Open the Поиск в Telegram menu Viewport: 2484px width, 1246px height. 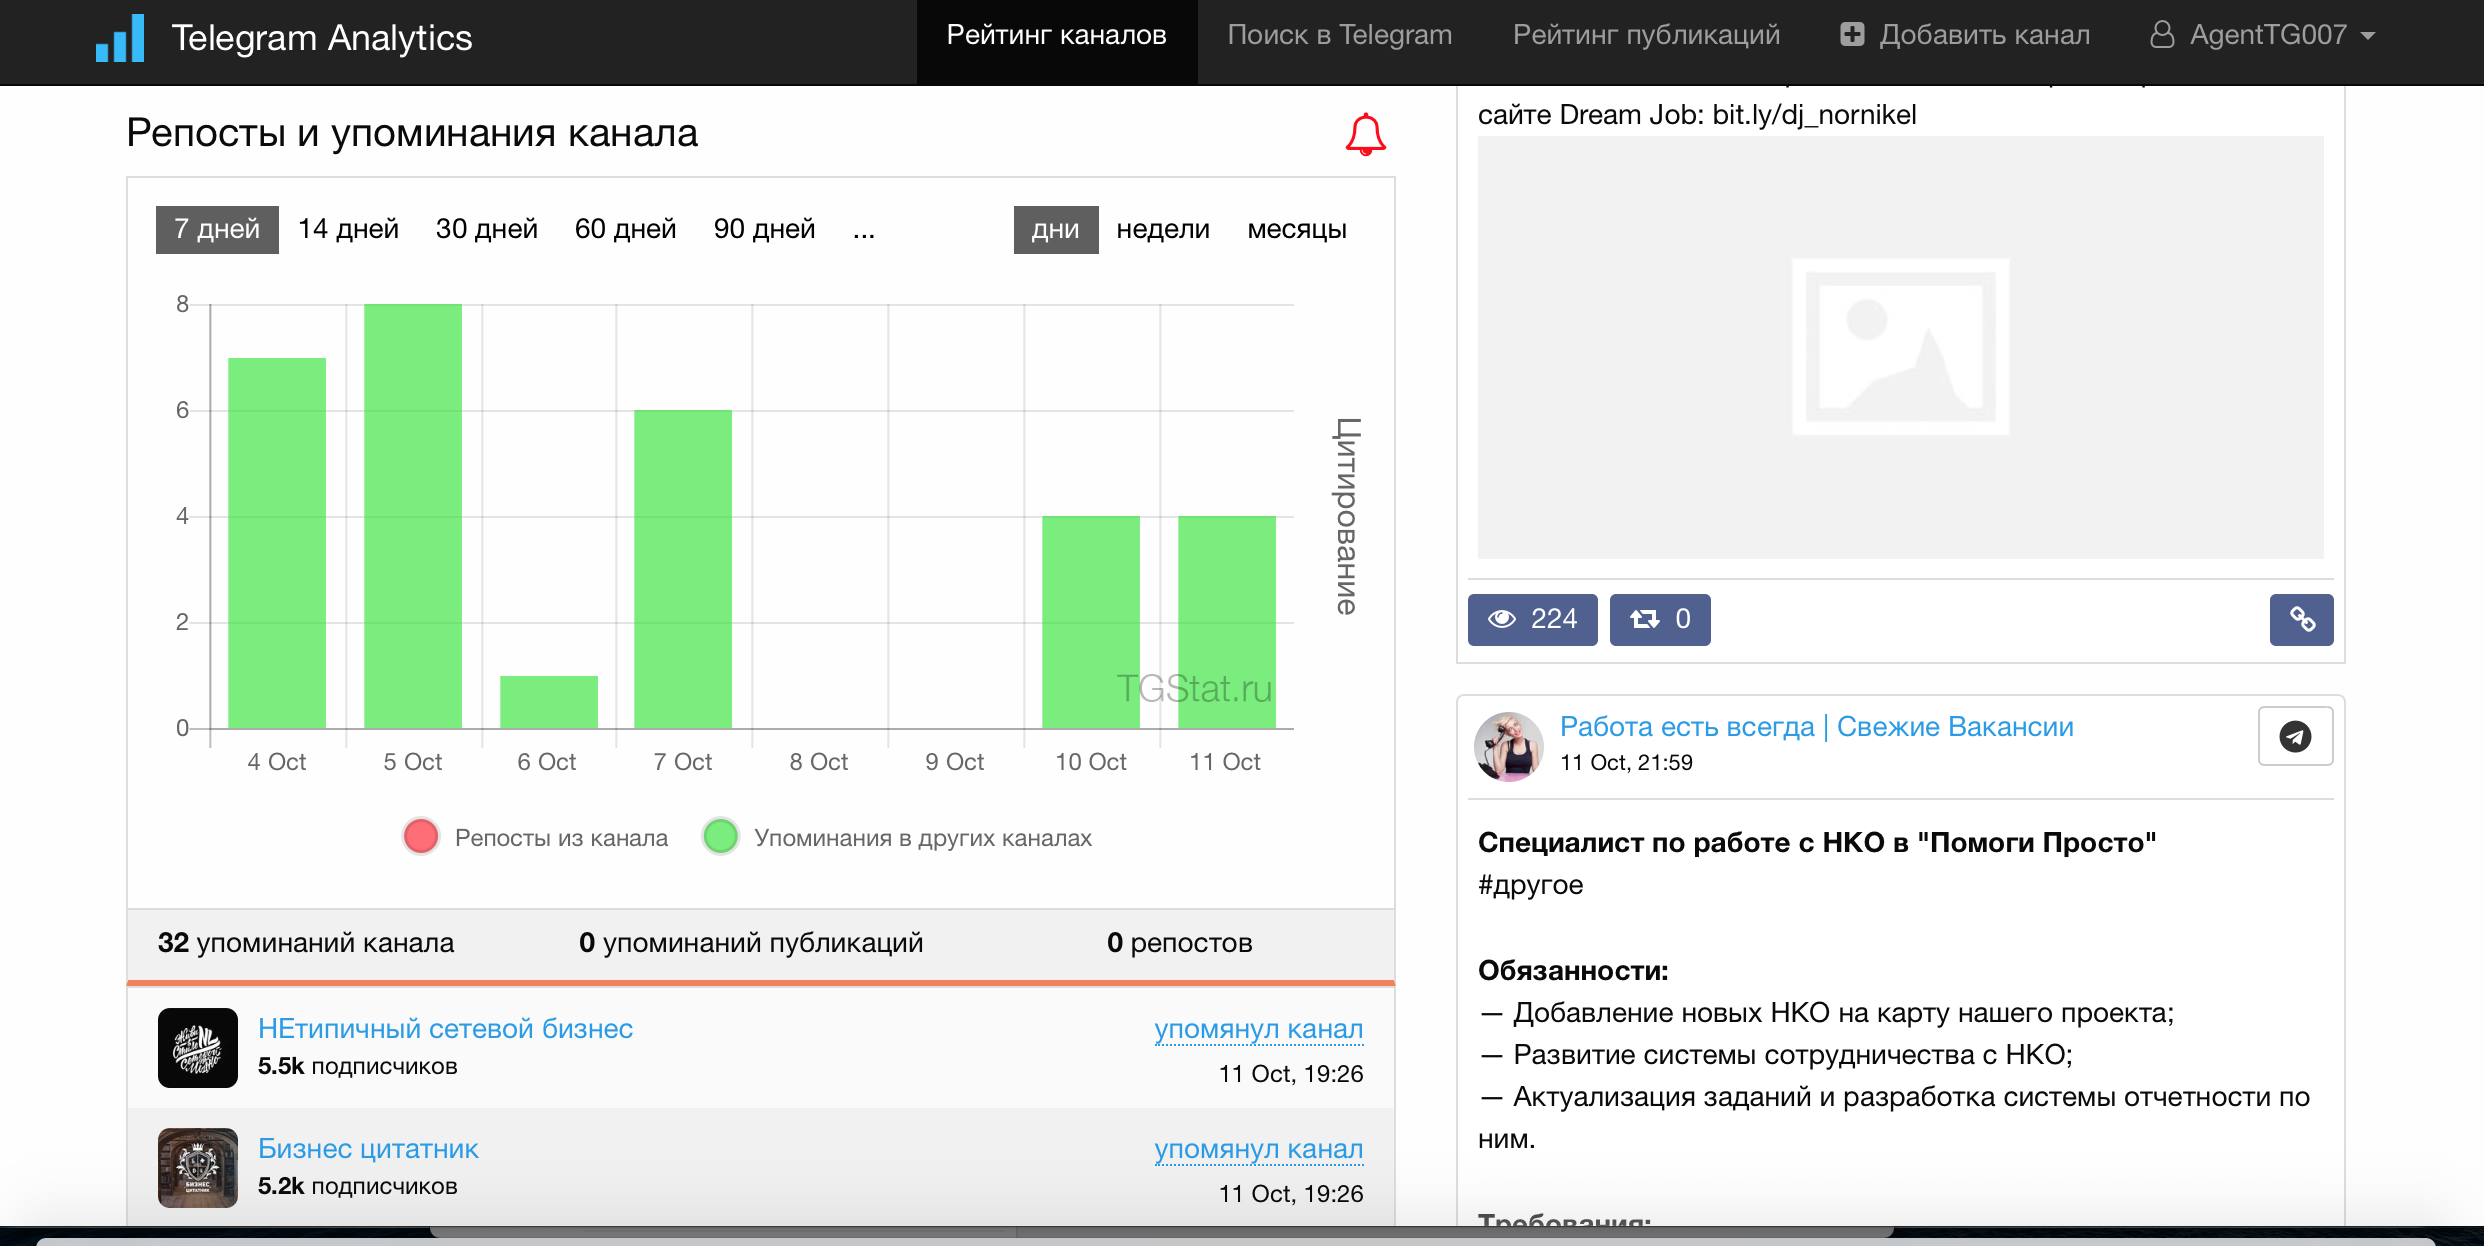[x=1339, y=35]
